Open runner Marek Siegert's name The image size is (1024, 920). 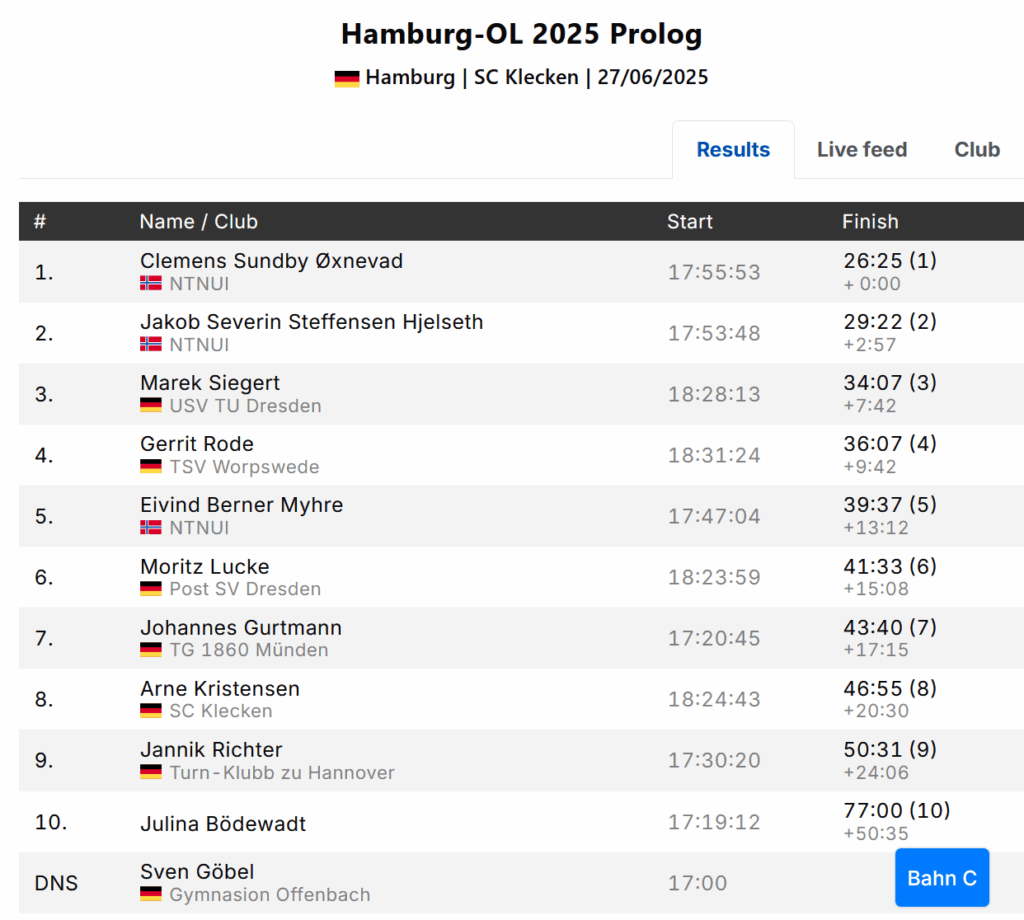click(210, 383)
